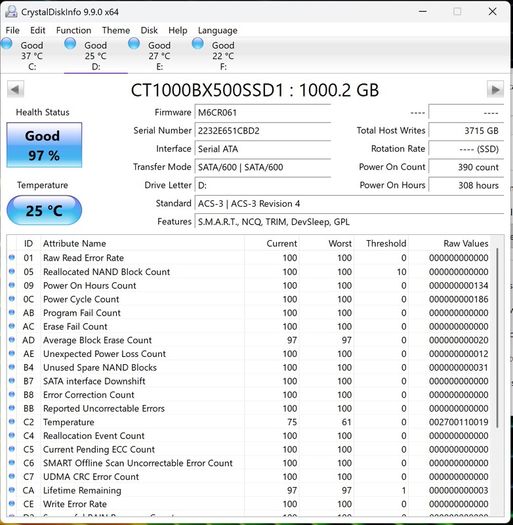Image resolution: width=513 pixels, height=525 pixels.
Task: Click the Rotation Rate value (SSD)
Action: click(x=466, y=149)
